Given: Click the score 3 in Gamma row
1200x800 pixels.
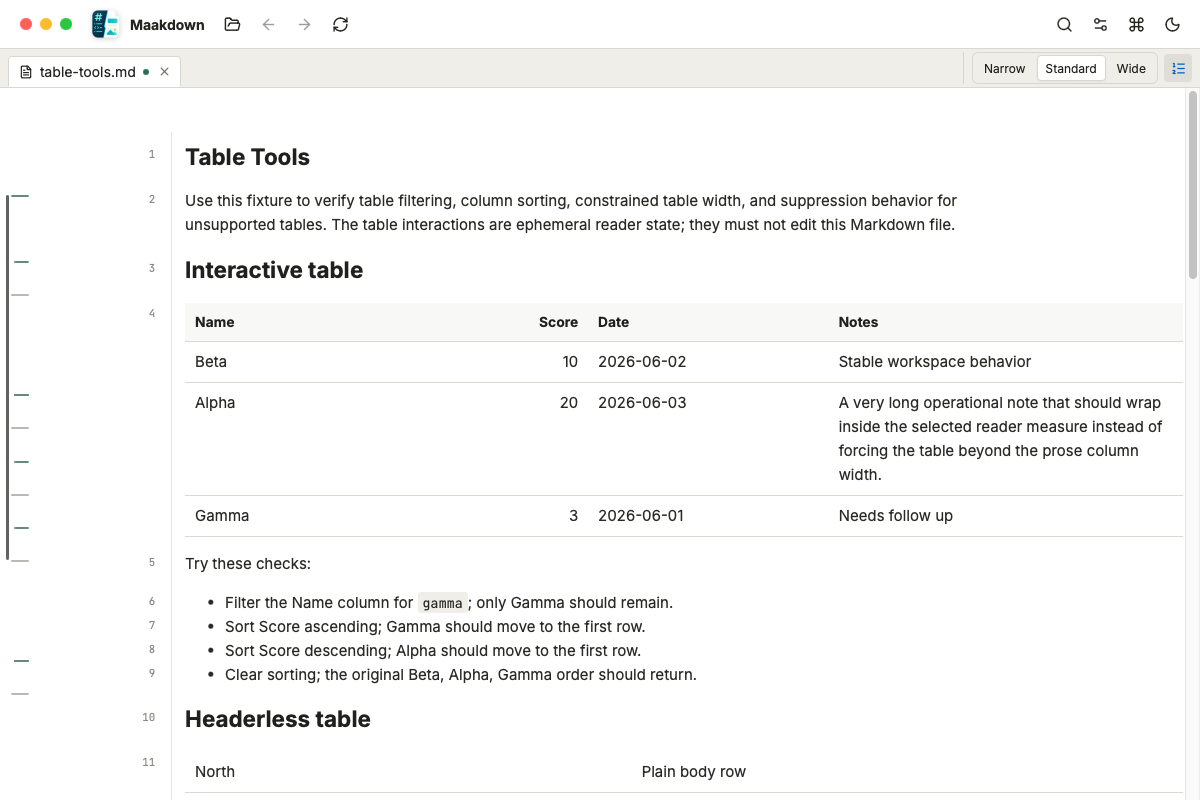Looking at the screenshot, I should point(574,516).
